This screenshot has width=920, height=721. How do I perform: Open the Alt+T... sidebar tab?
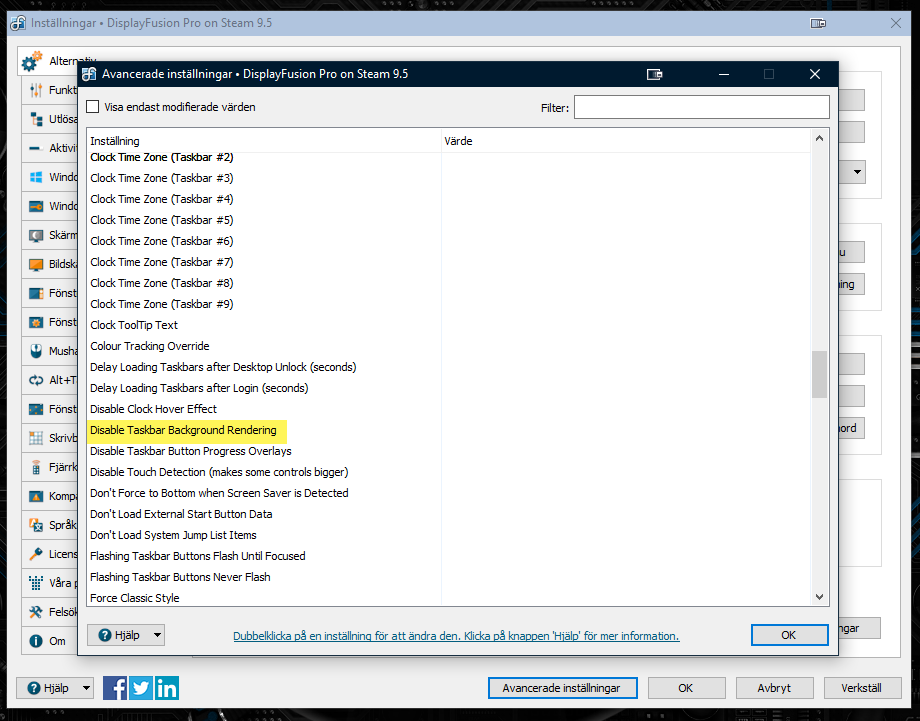click(36, 380)
